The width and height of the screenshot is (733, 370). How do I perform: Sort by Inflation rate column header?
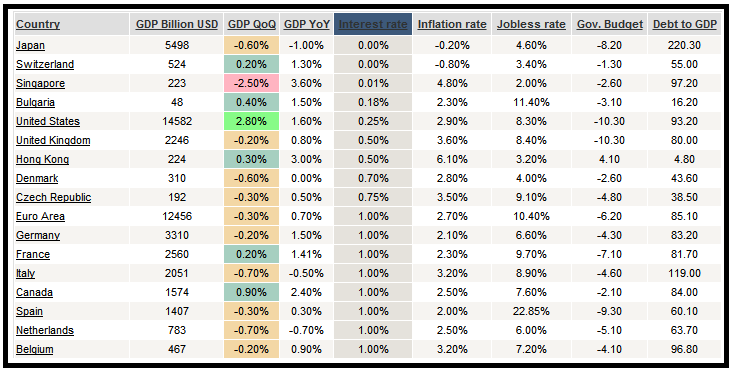(x=452, y=24)
